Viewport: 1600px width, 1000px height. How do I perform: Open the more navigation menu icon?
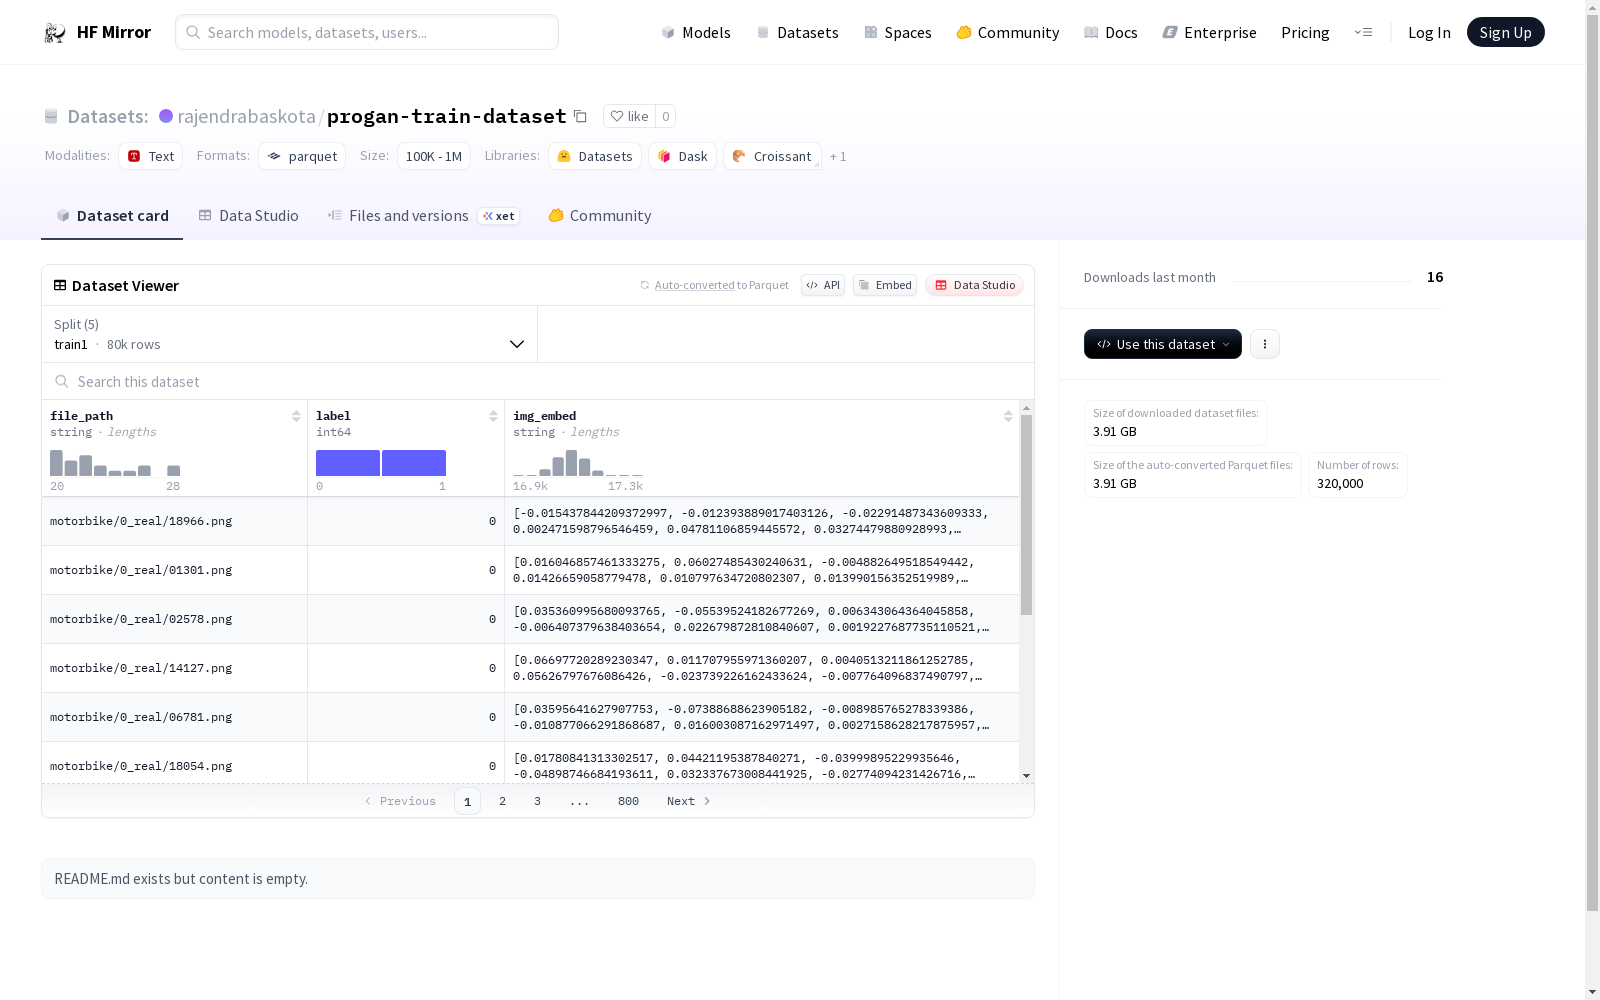pos(1363,32)
